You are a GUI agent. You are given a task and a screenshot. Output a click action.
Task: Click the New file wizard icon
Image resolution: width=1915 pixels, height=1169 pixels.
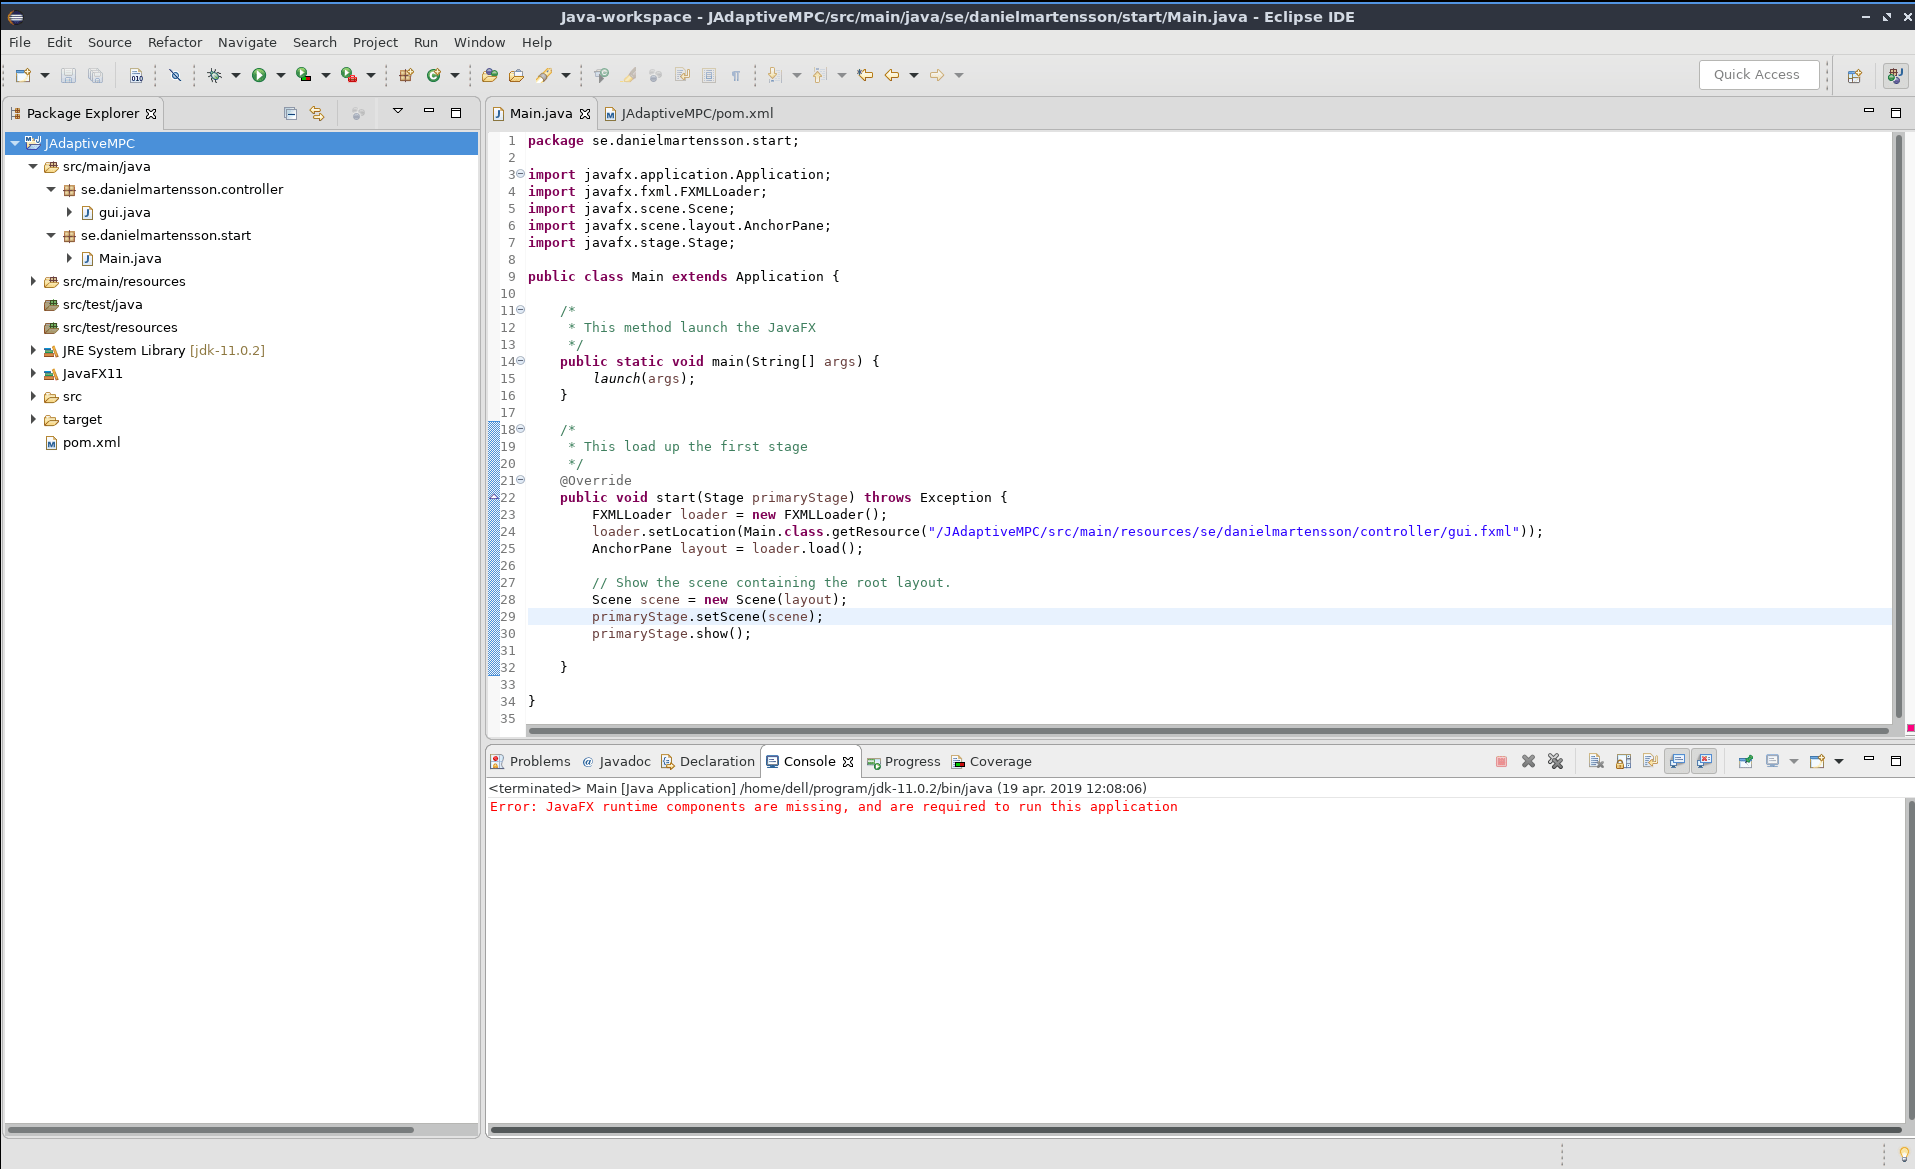tap(22, 75)
